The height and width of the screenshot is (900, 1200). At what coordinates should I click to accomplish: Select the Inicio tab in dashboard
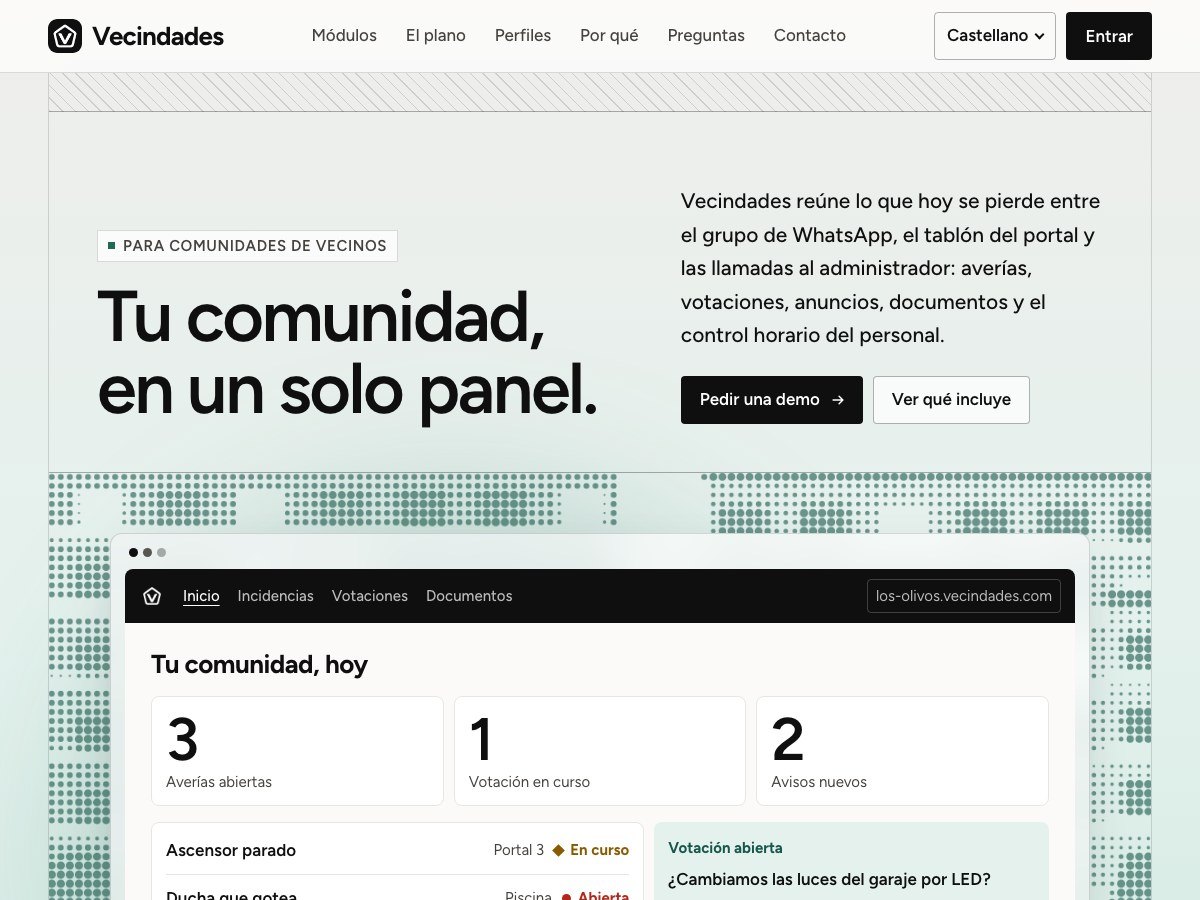(x=201, y=596)
